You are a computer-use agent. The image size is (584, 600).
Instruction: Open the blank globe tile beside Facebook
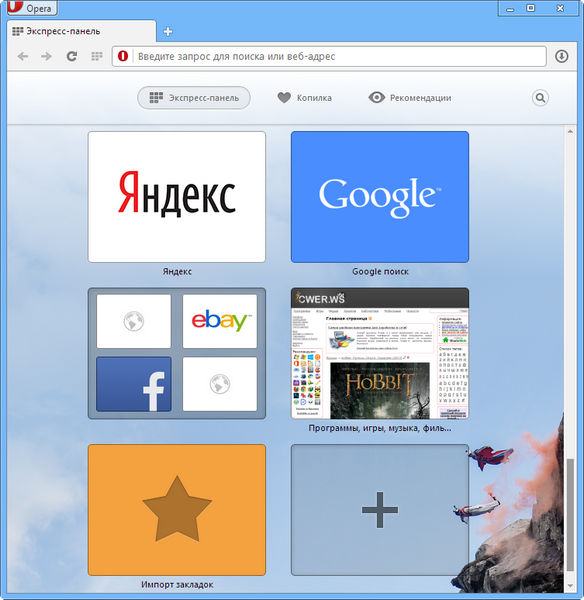point(220,384)
